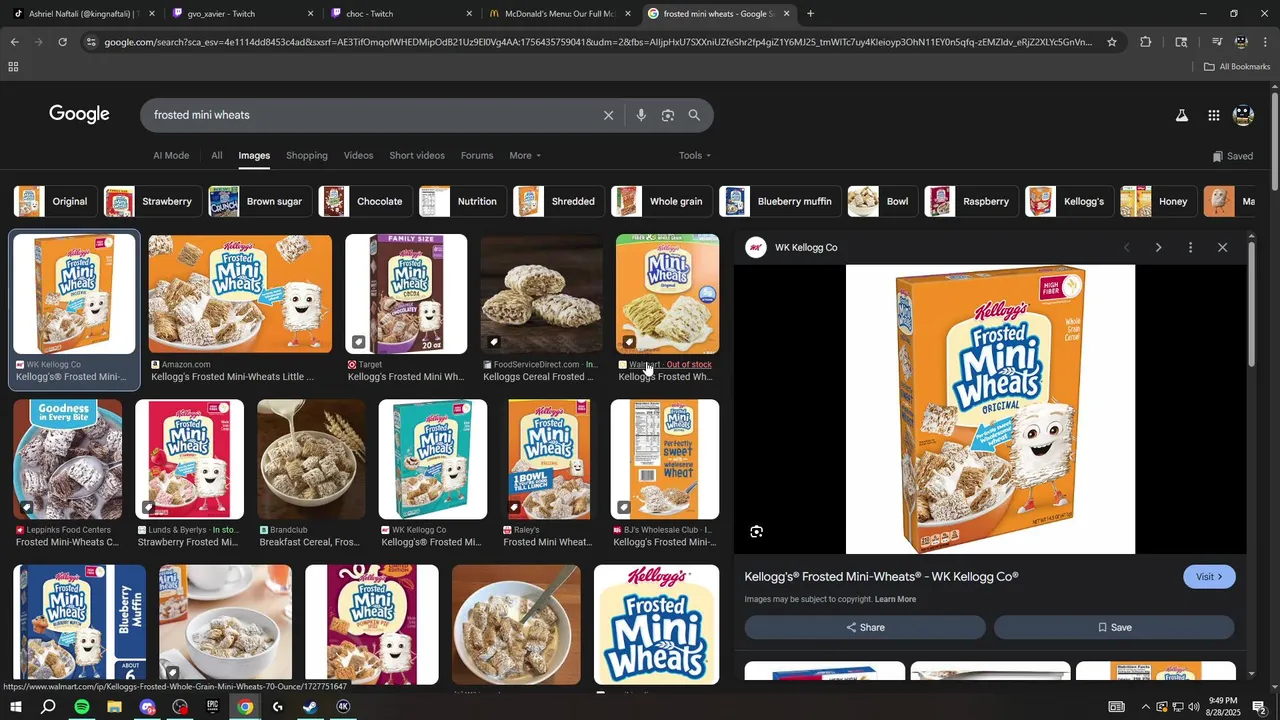Open the WK Kellogg Co source header

click(x=792, y=248)
